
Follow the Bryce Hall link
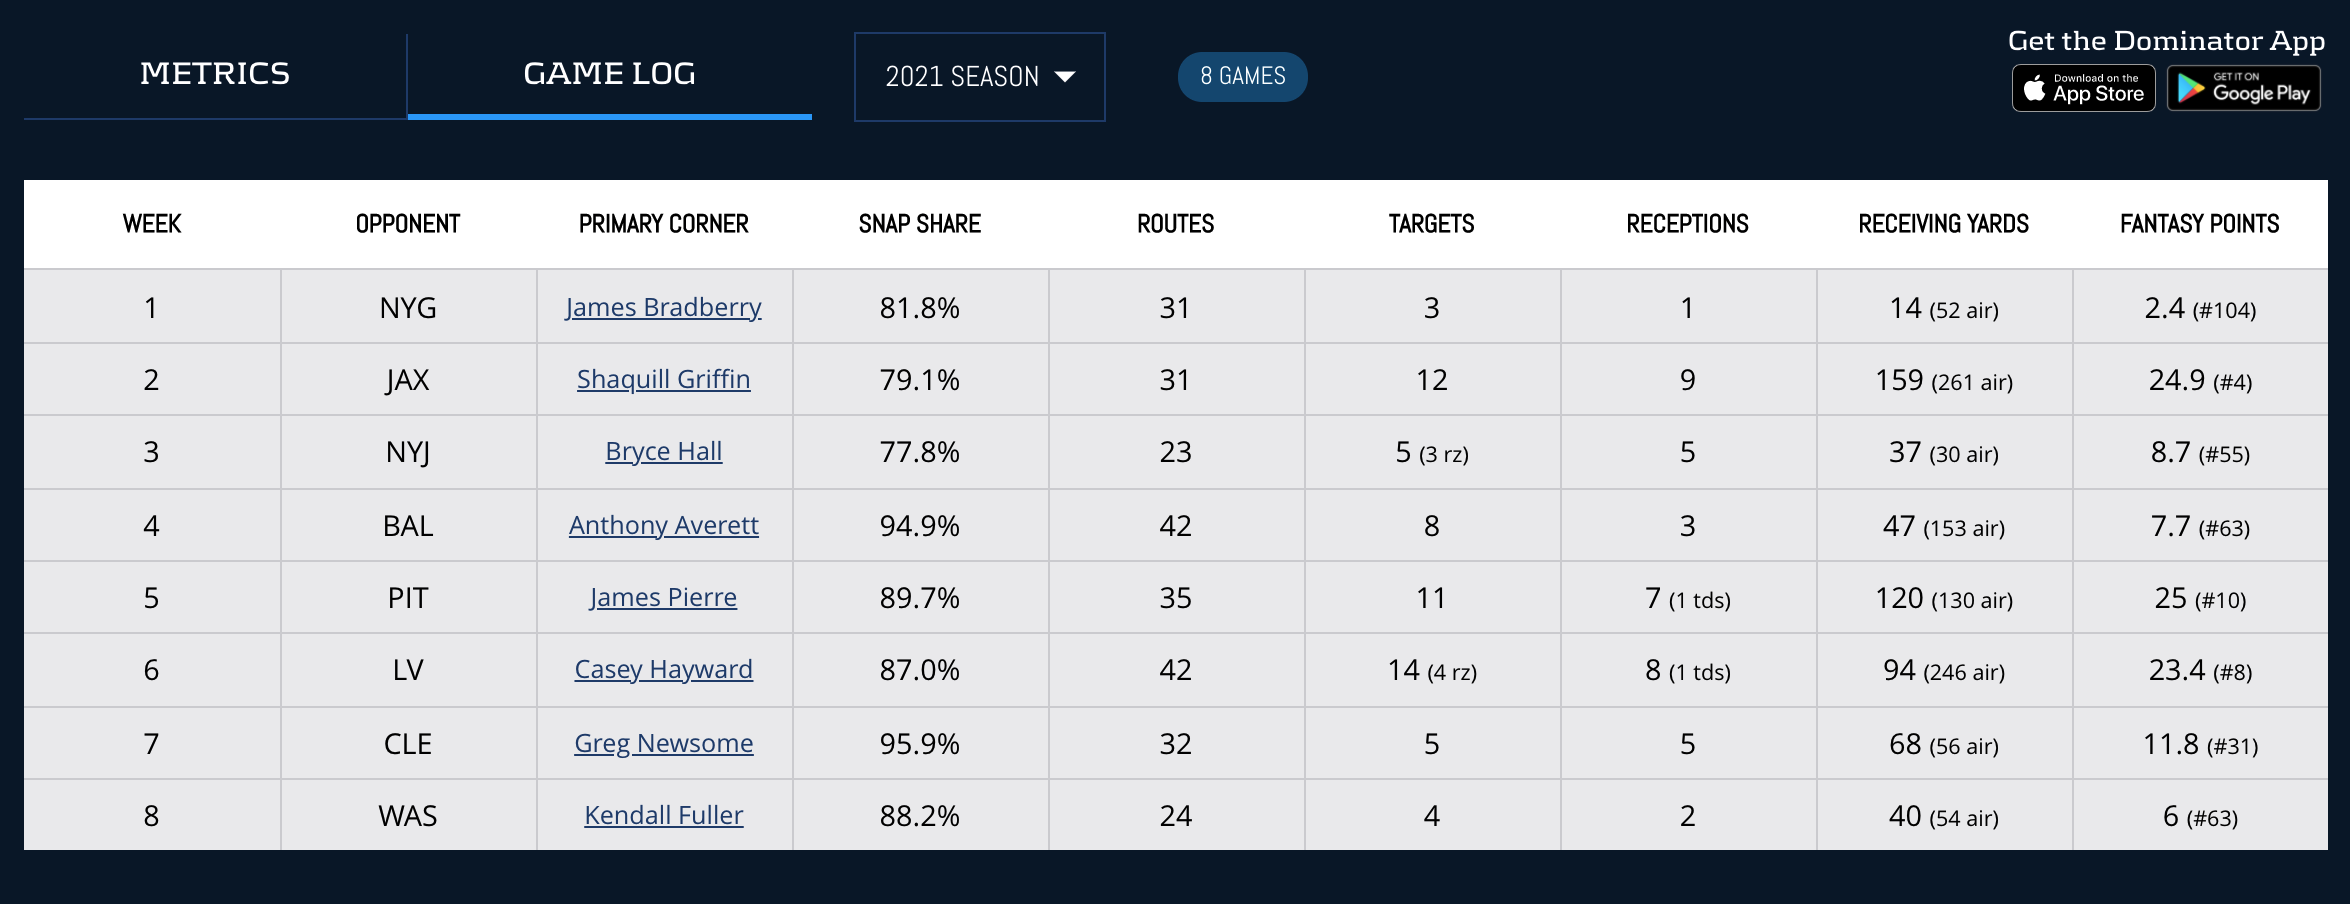663,451
